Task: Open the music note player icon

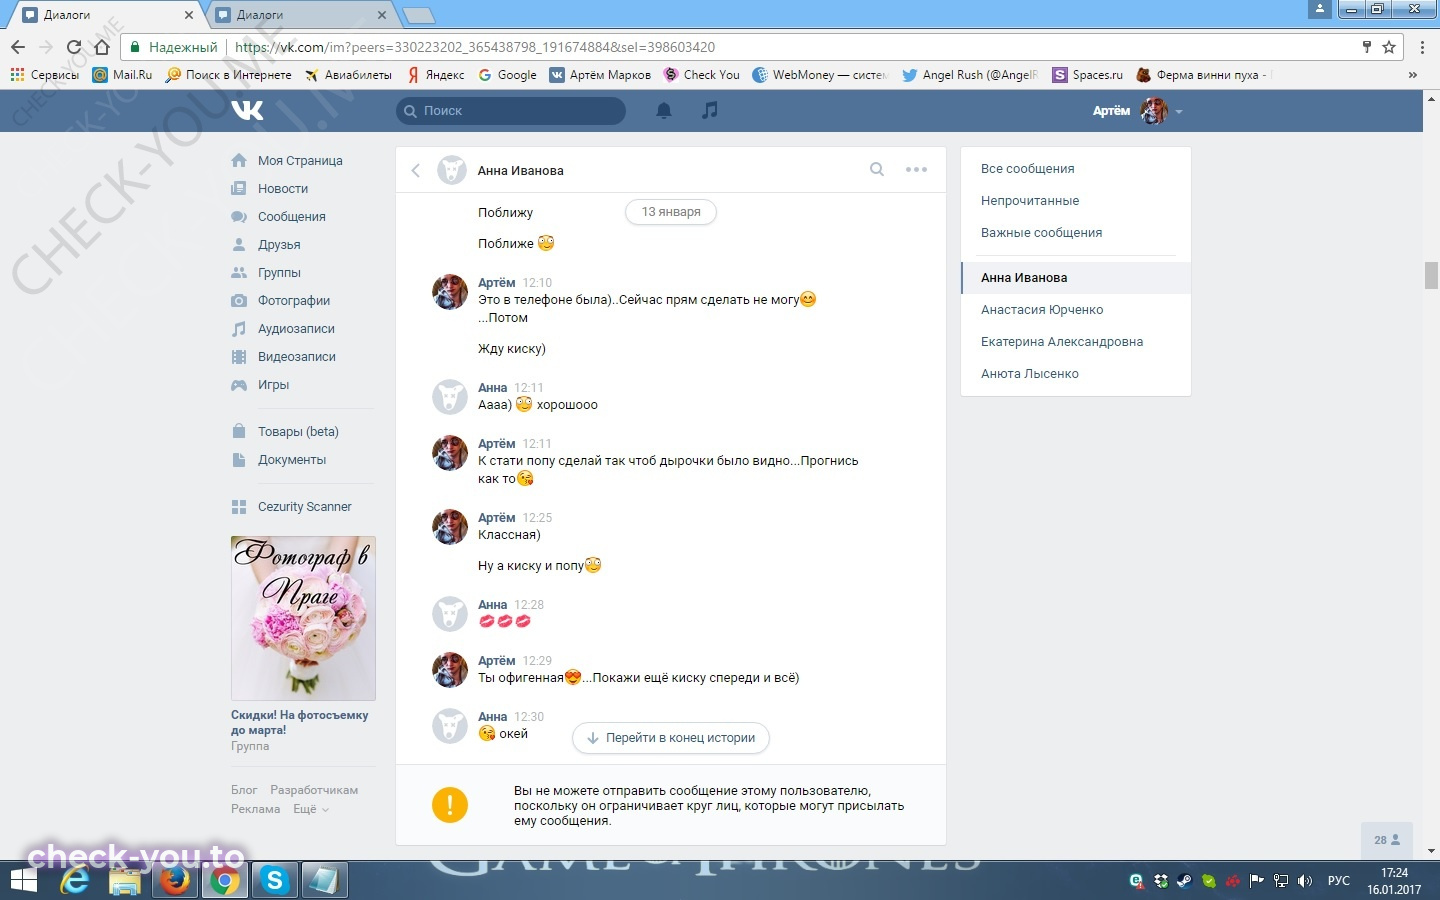Action: click(709, 110)
